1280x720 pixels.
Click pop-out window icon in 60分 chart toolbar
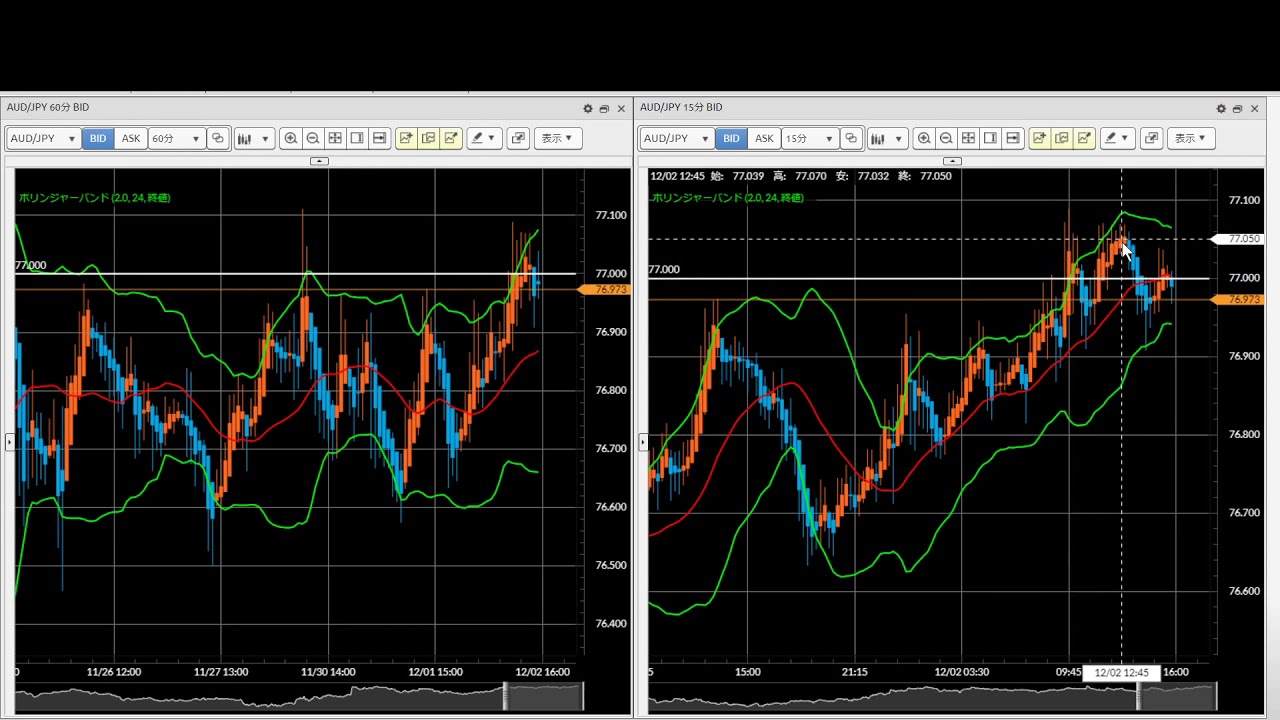518,138
